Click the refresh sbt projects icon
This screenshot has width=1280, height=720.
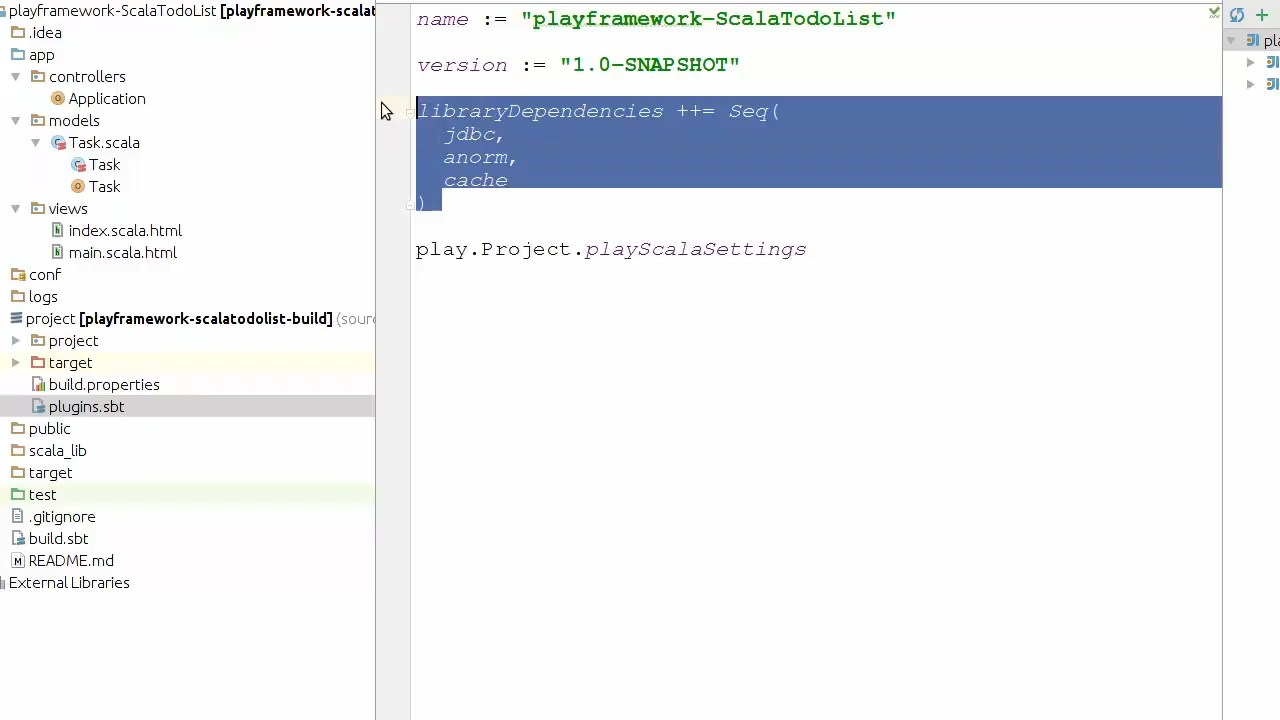click(x=1237, y=15)
